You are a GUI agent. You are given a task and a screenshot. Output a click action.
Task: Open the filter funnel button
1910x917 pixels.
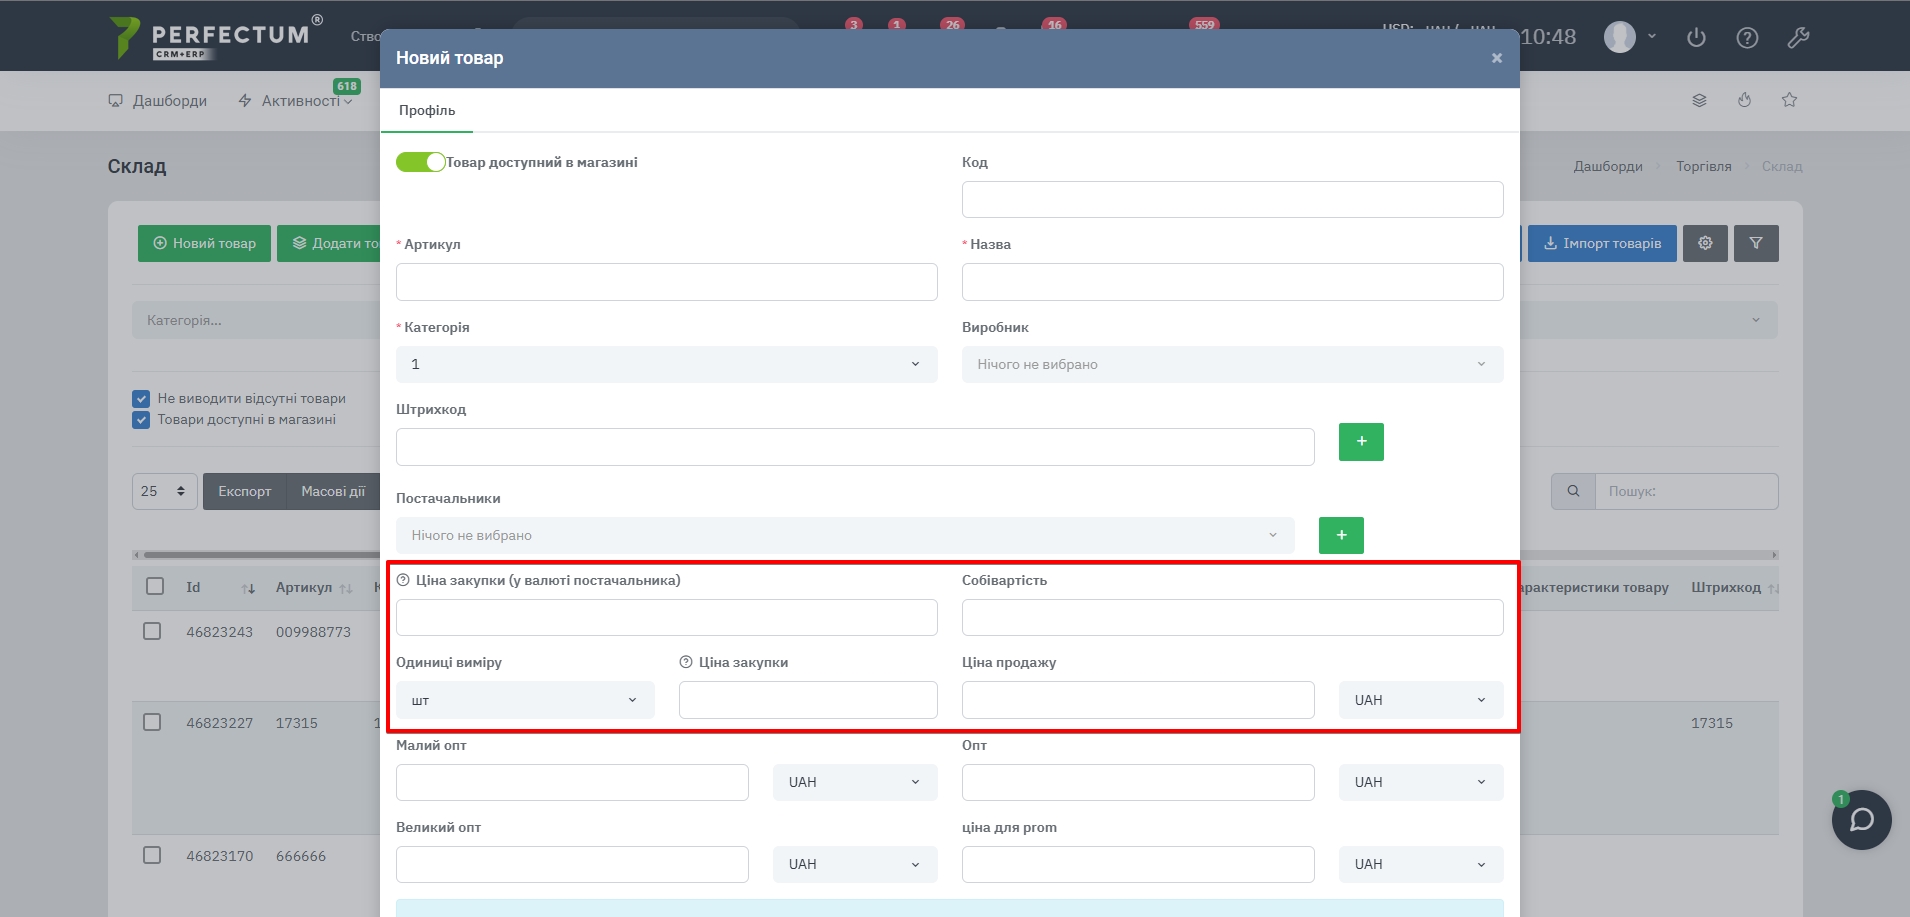(1756, 243)
